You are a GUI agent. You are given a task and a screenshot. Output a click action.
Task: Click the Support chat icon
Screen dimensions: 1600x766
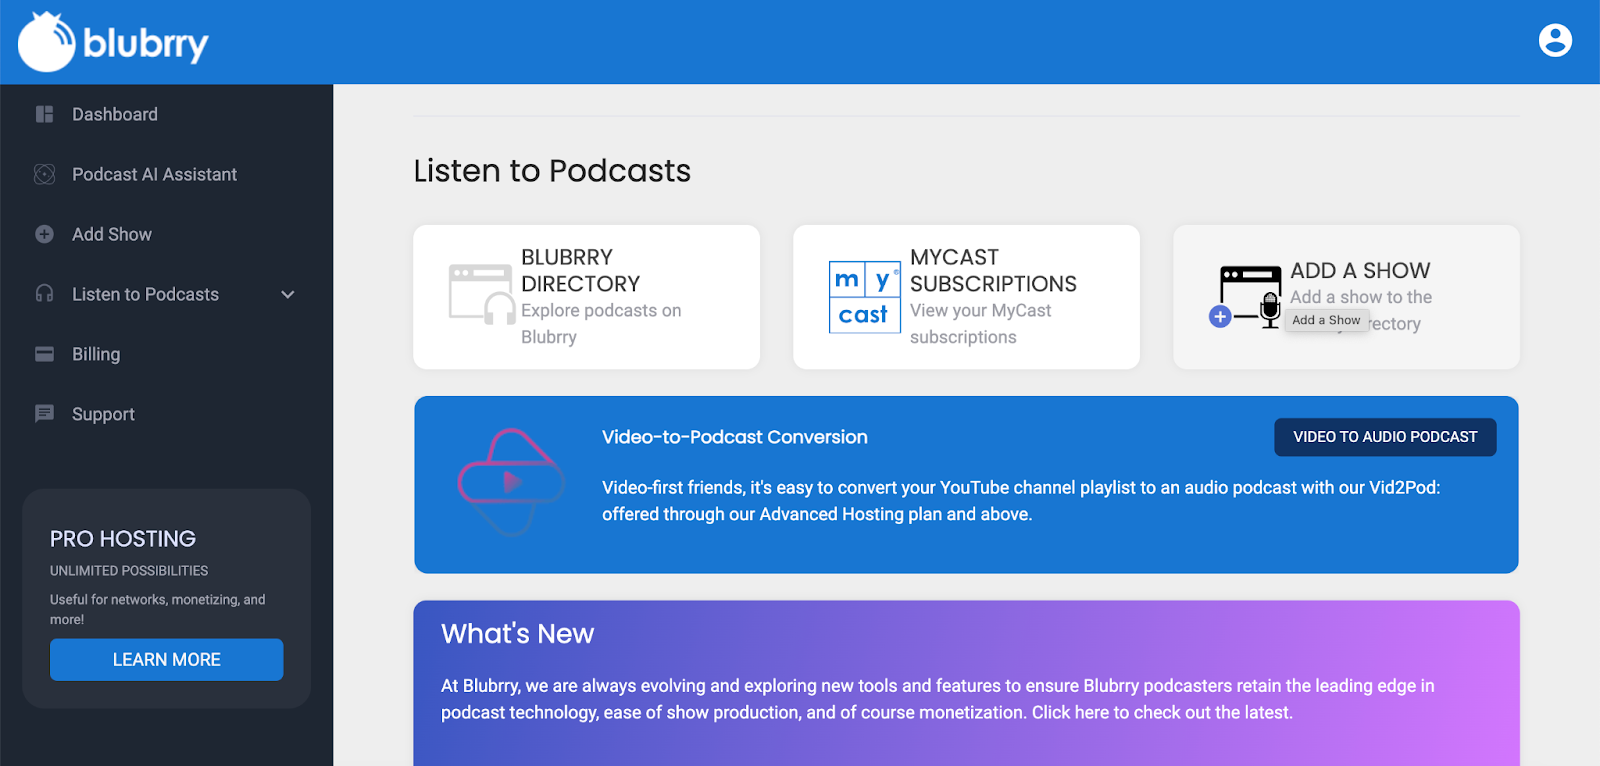click(x=44, y=414)
